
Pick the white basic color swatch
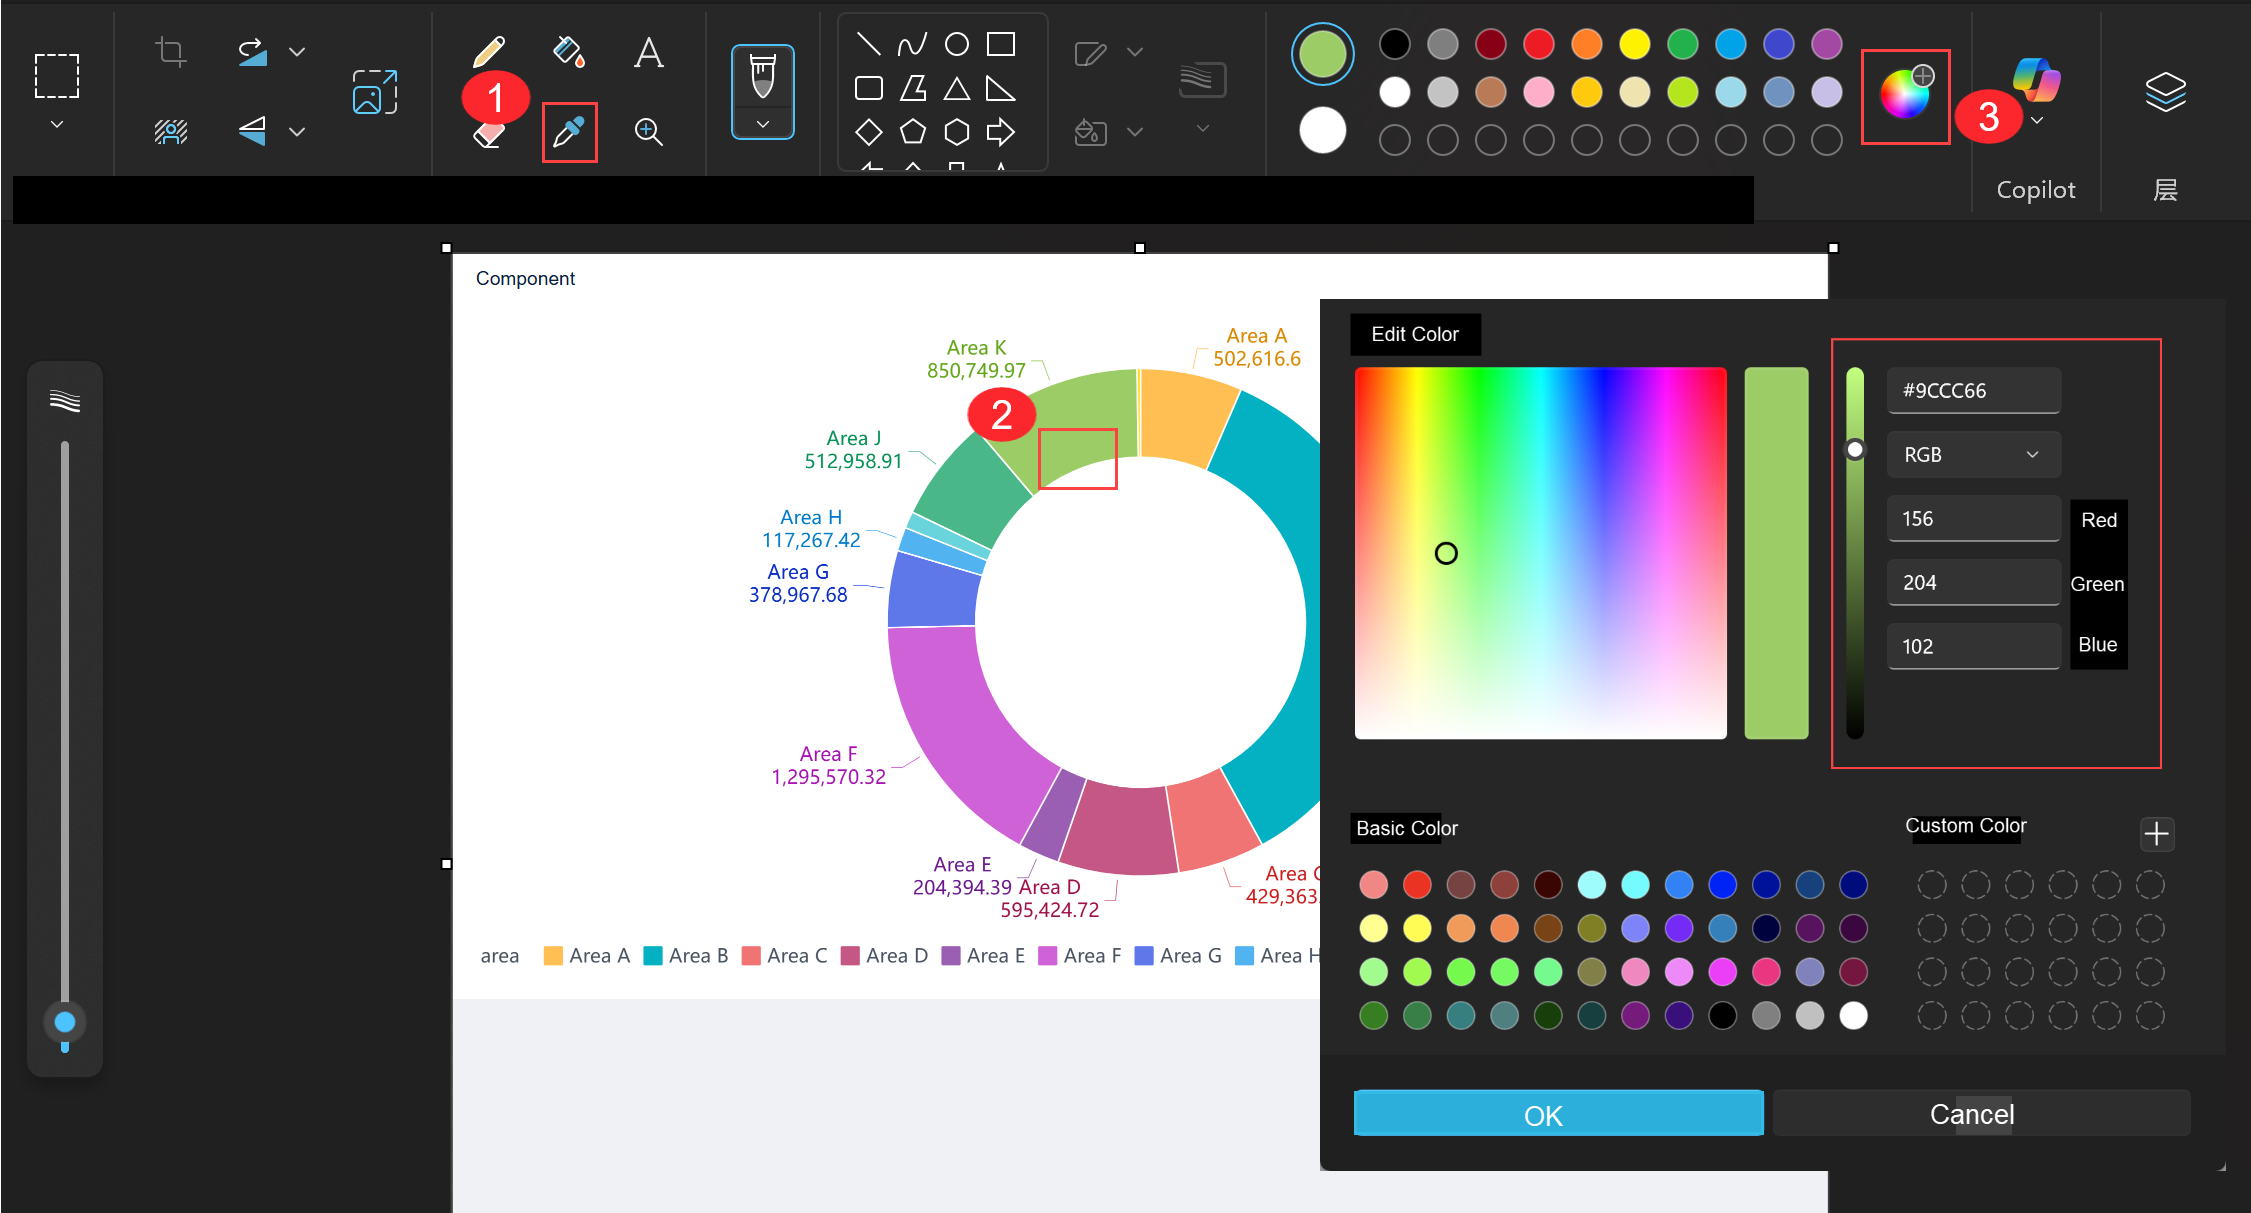click(x=1853, y=1016)
